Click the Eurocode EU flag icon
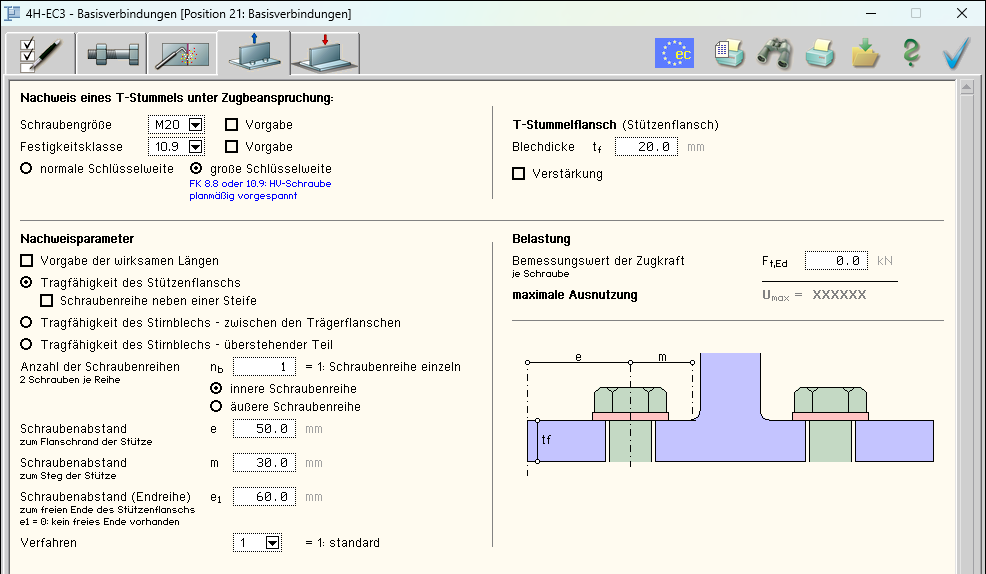Image resolution: width=986 pixels, height=574 pixels. [x=674, y=53]
